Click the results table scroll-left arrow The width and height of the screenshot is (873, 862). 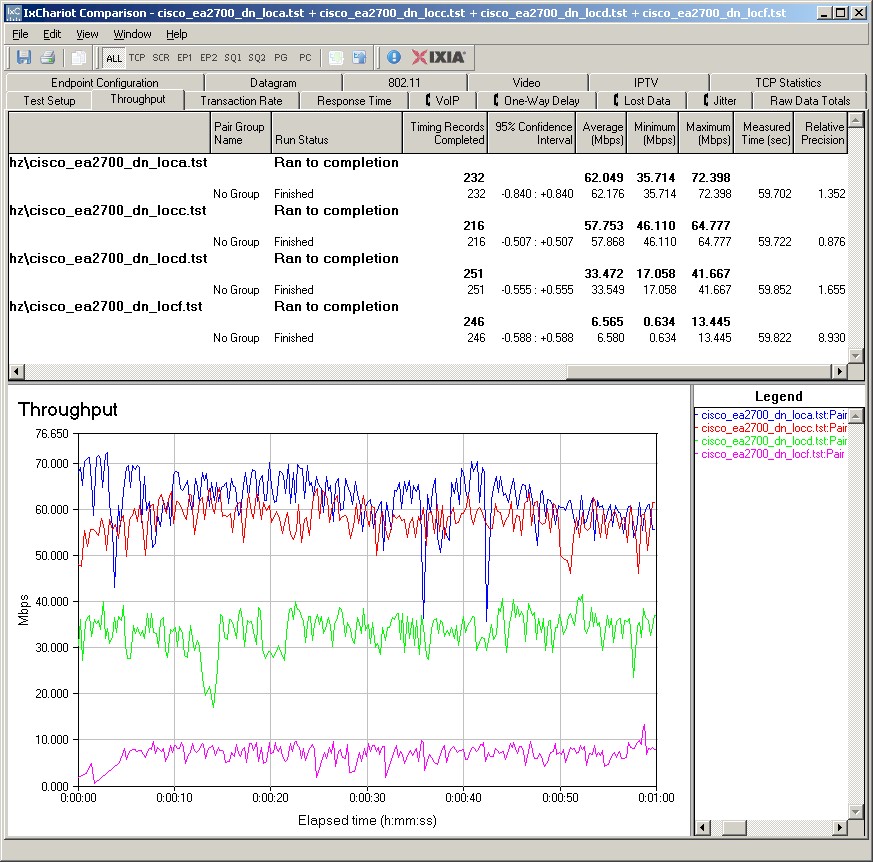tap(17, 371)
